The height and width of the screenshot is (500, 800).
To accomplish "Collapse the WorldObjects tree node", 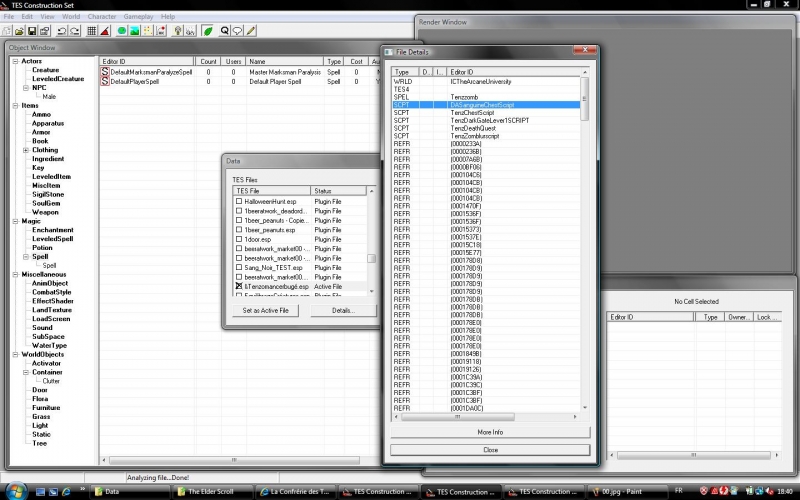I will pyautogui.click(x=16, y=354).
